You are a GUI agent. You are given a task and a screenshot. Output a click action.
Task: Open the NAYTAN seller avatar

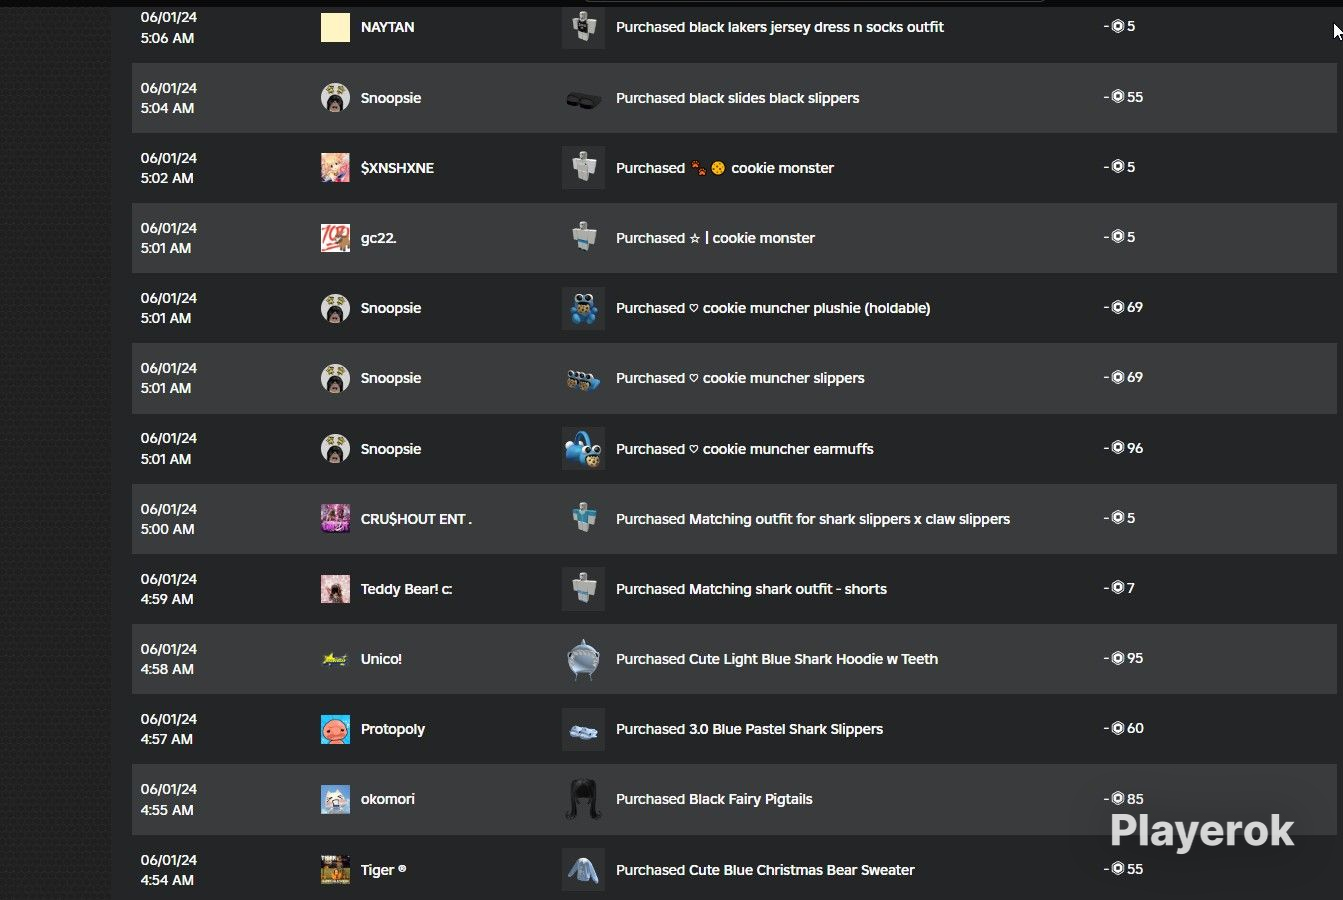point(335,27)
